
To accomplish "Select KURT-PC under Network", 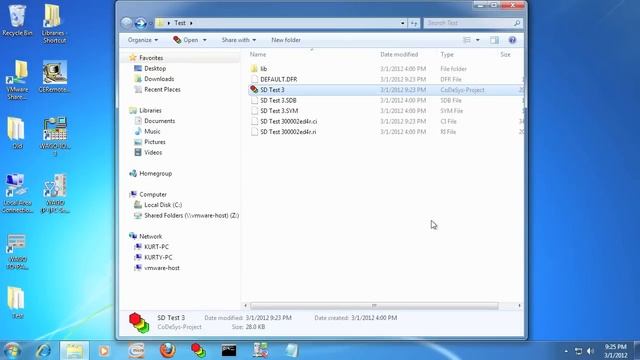I will 156,247.
